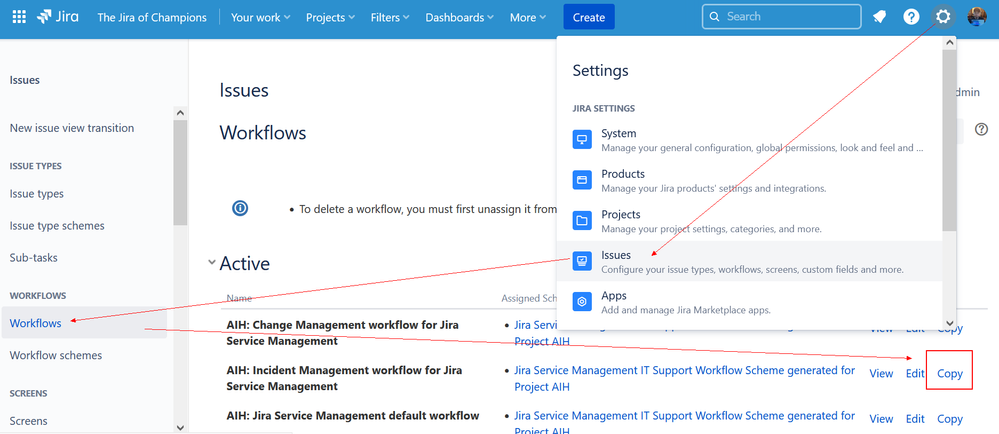This screenshot has width=999, height=434.
Task: Select Products in Jira settings menu
Action: tap(749, 180)
